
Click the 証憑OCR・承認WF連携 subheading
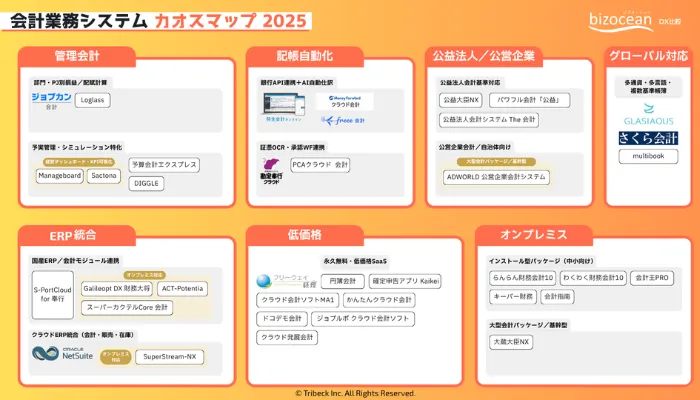(292, 147)
